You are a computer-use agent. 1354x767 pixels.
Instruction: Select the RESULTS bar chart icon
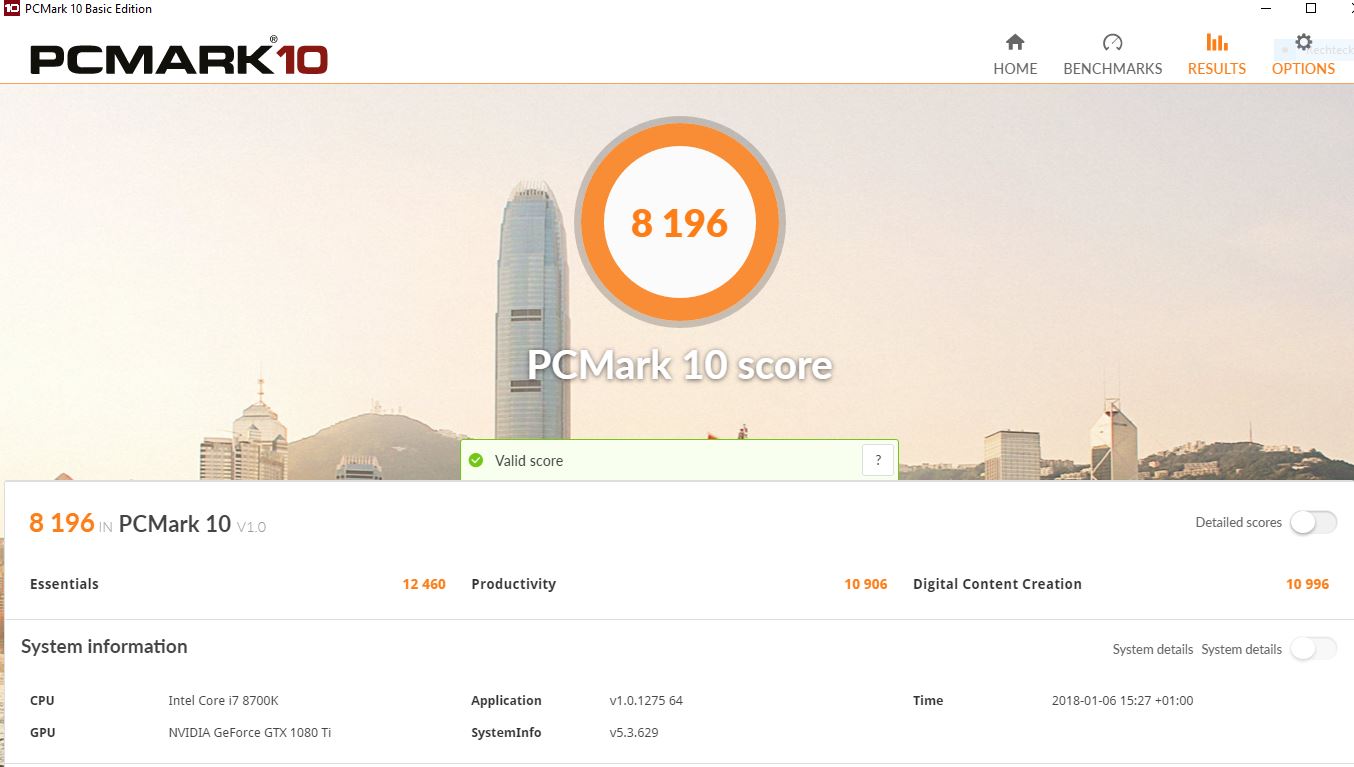point(1217,42)
